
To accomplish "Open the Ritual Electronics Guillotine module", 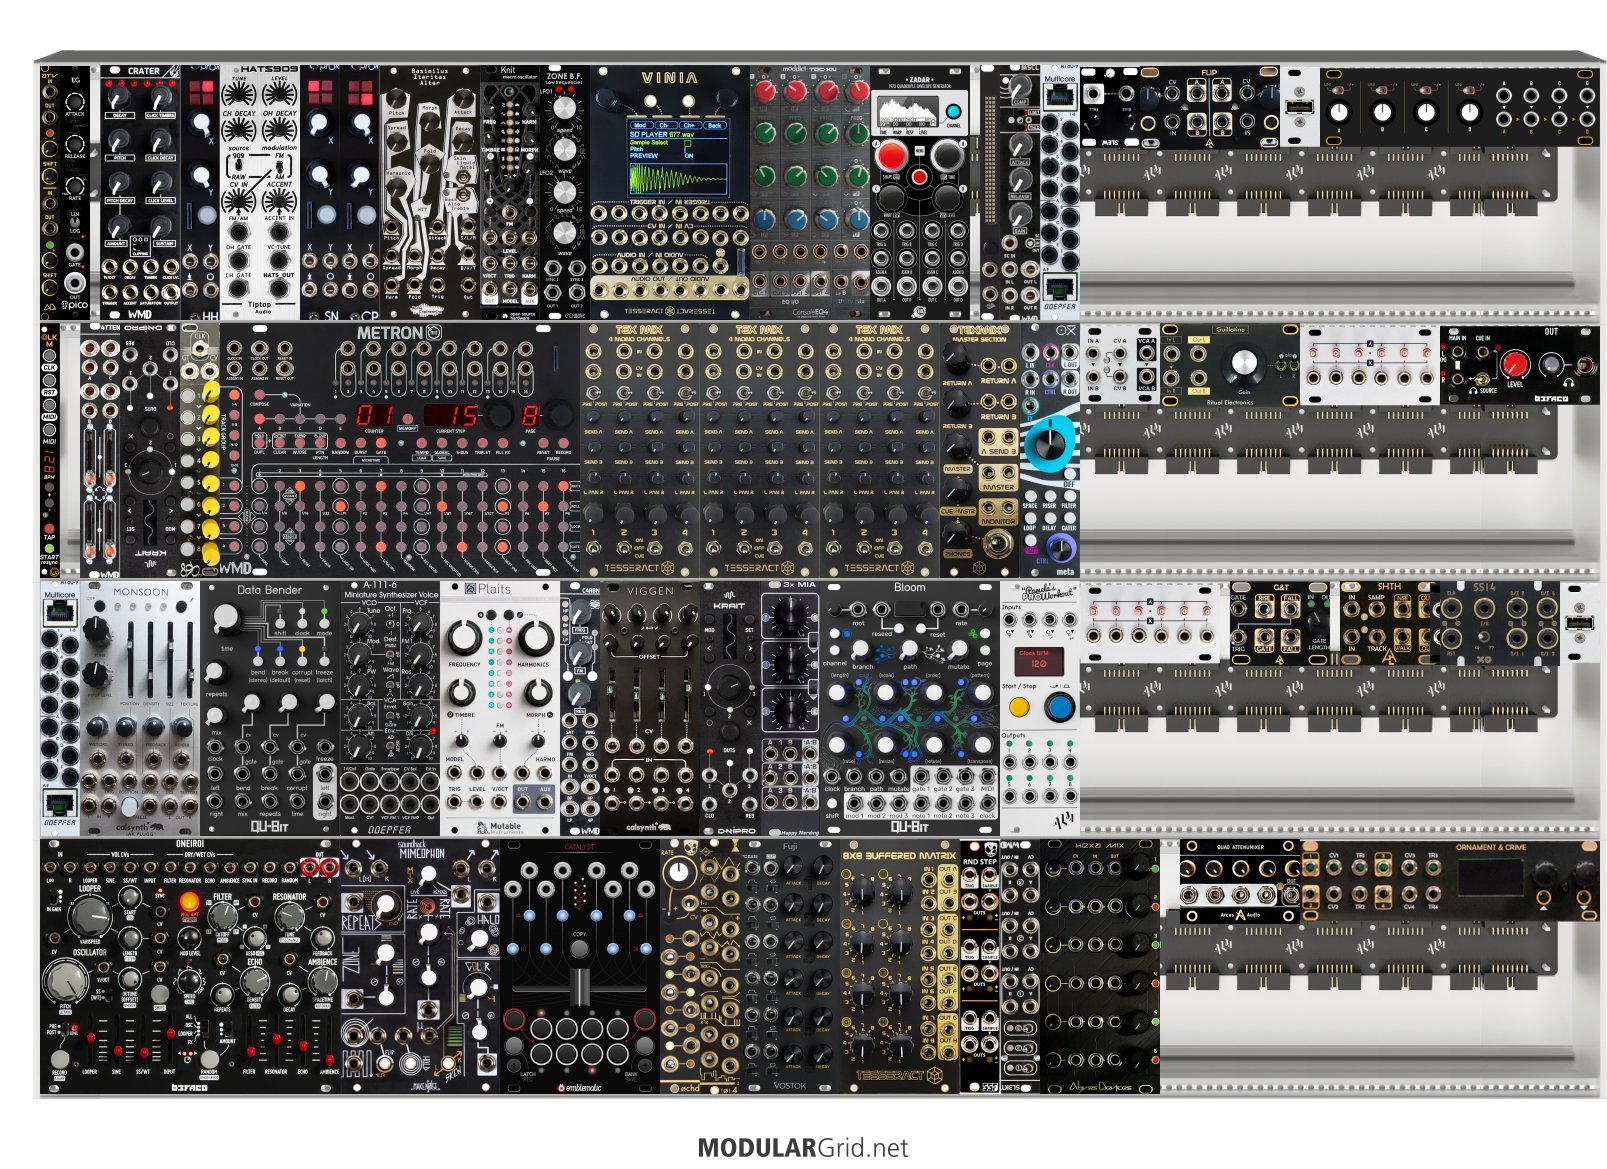I will (1230, 365).
